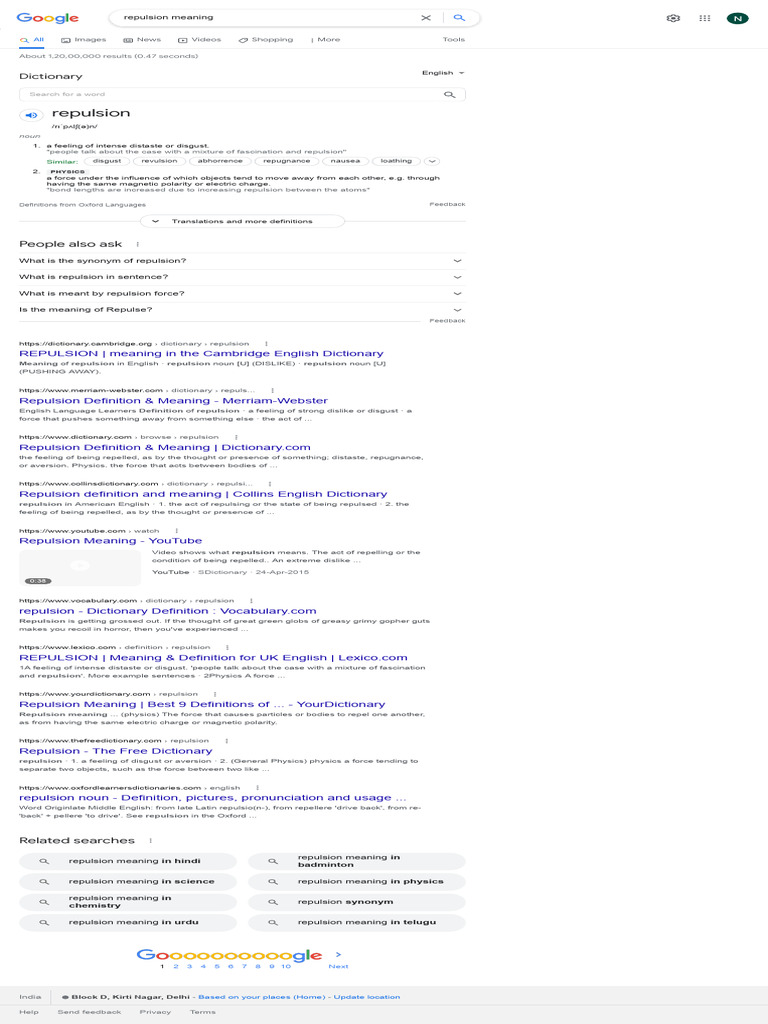Open People also ask options menu
768x1024 pixels.
(137, 244)
